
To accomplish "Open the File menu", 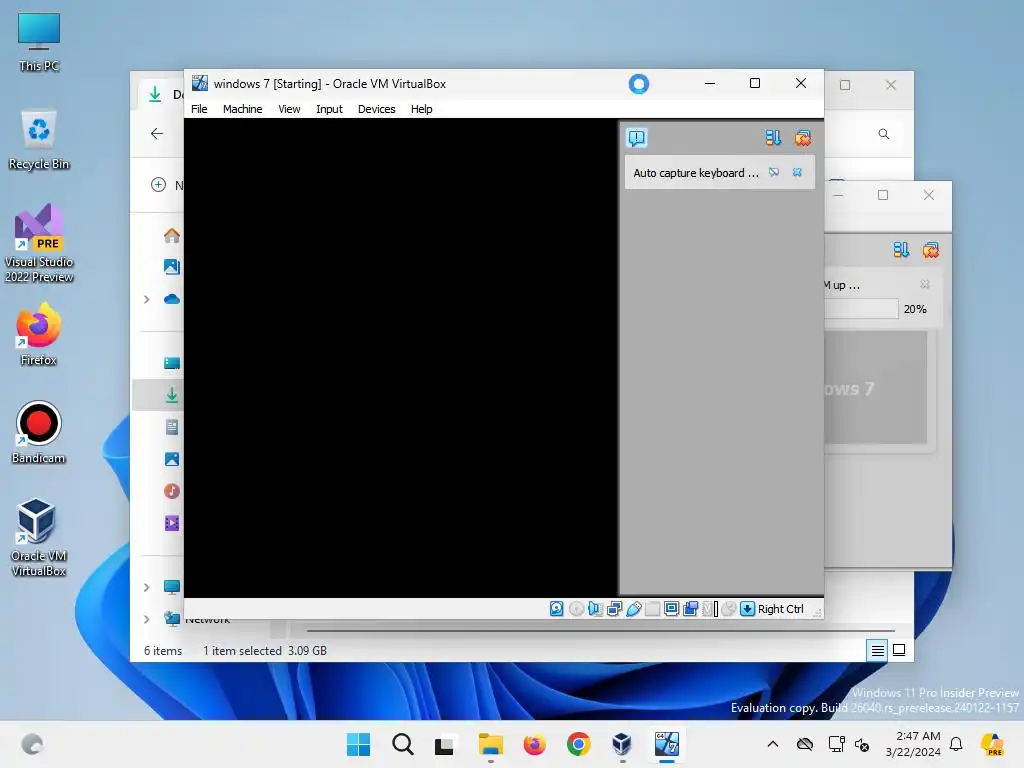I will coord(199,109).
